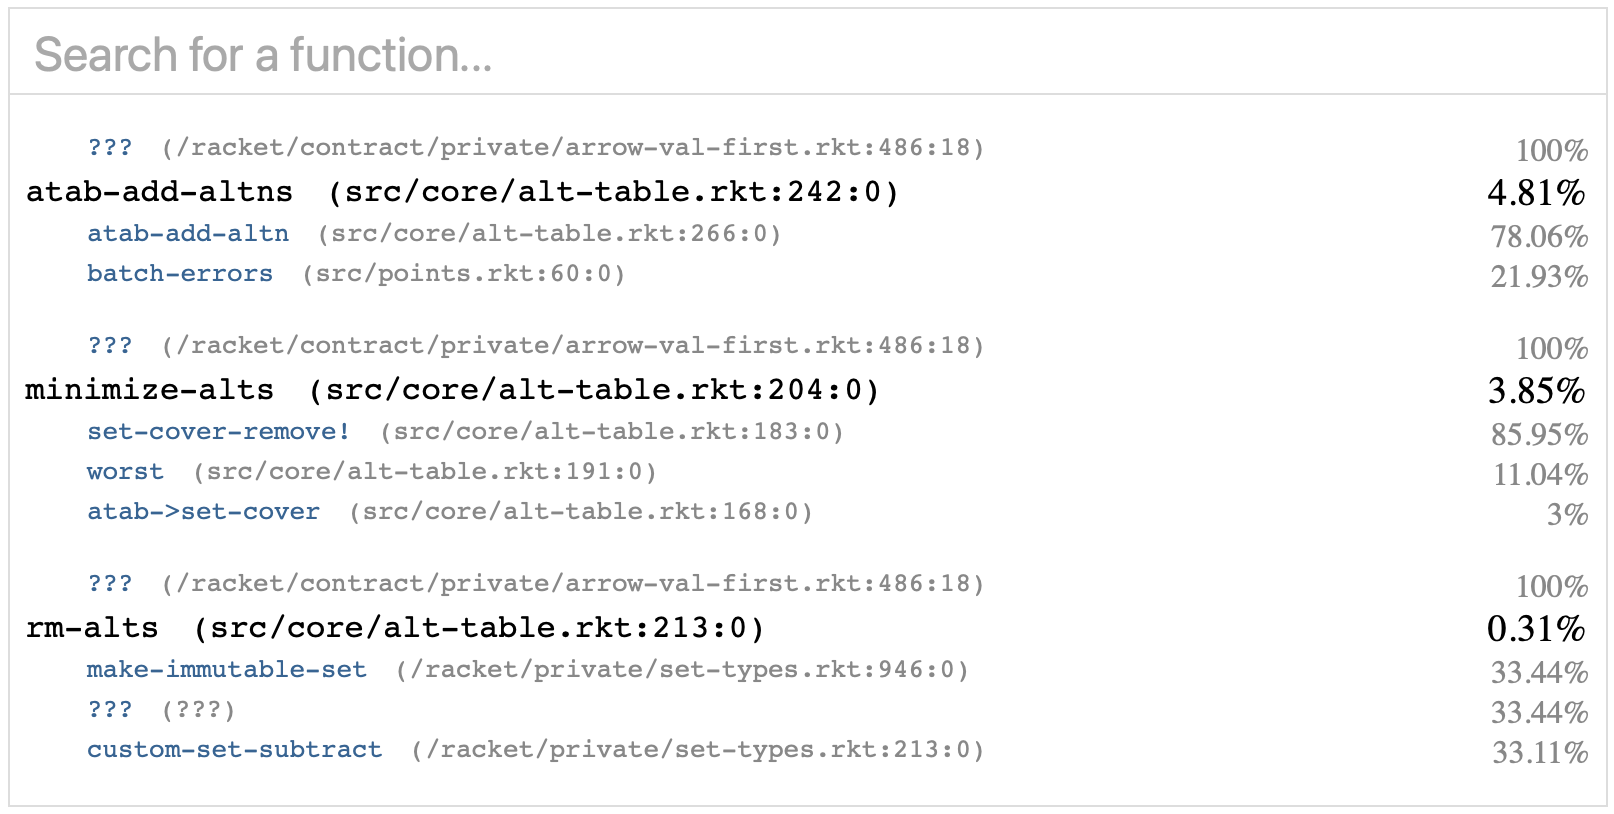Open the batch-errors function link

pyautogui.click(x=180, y=274)
